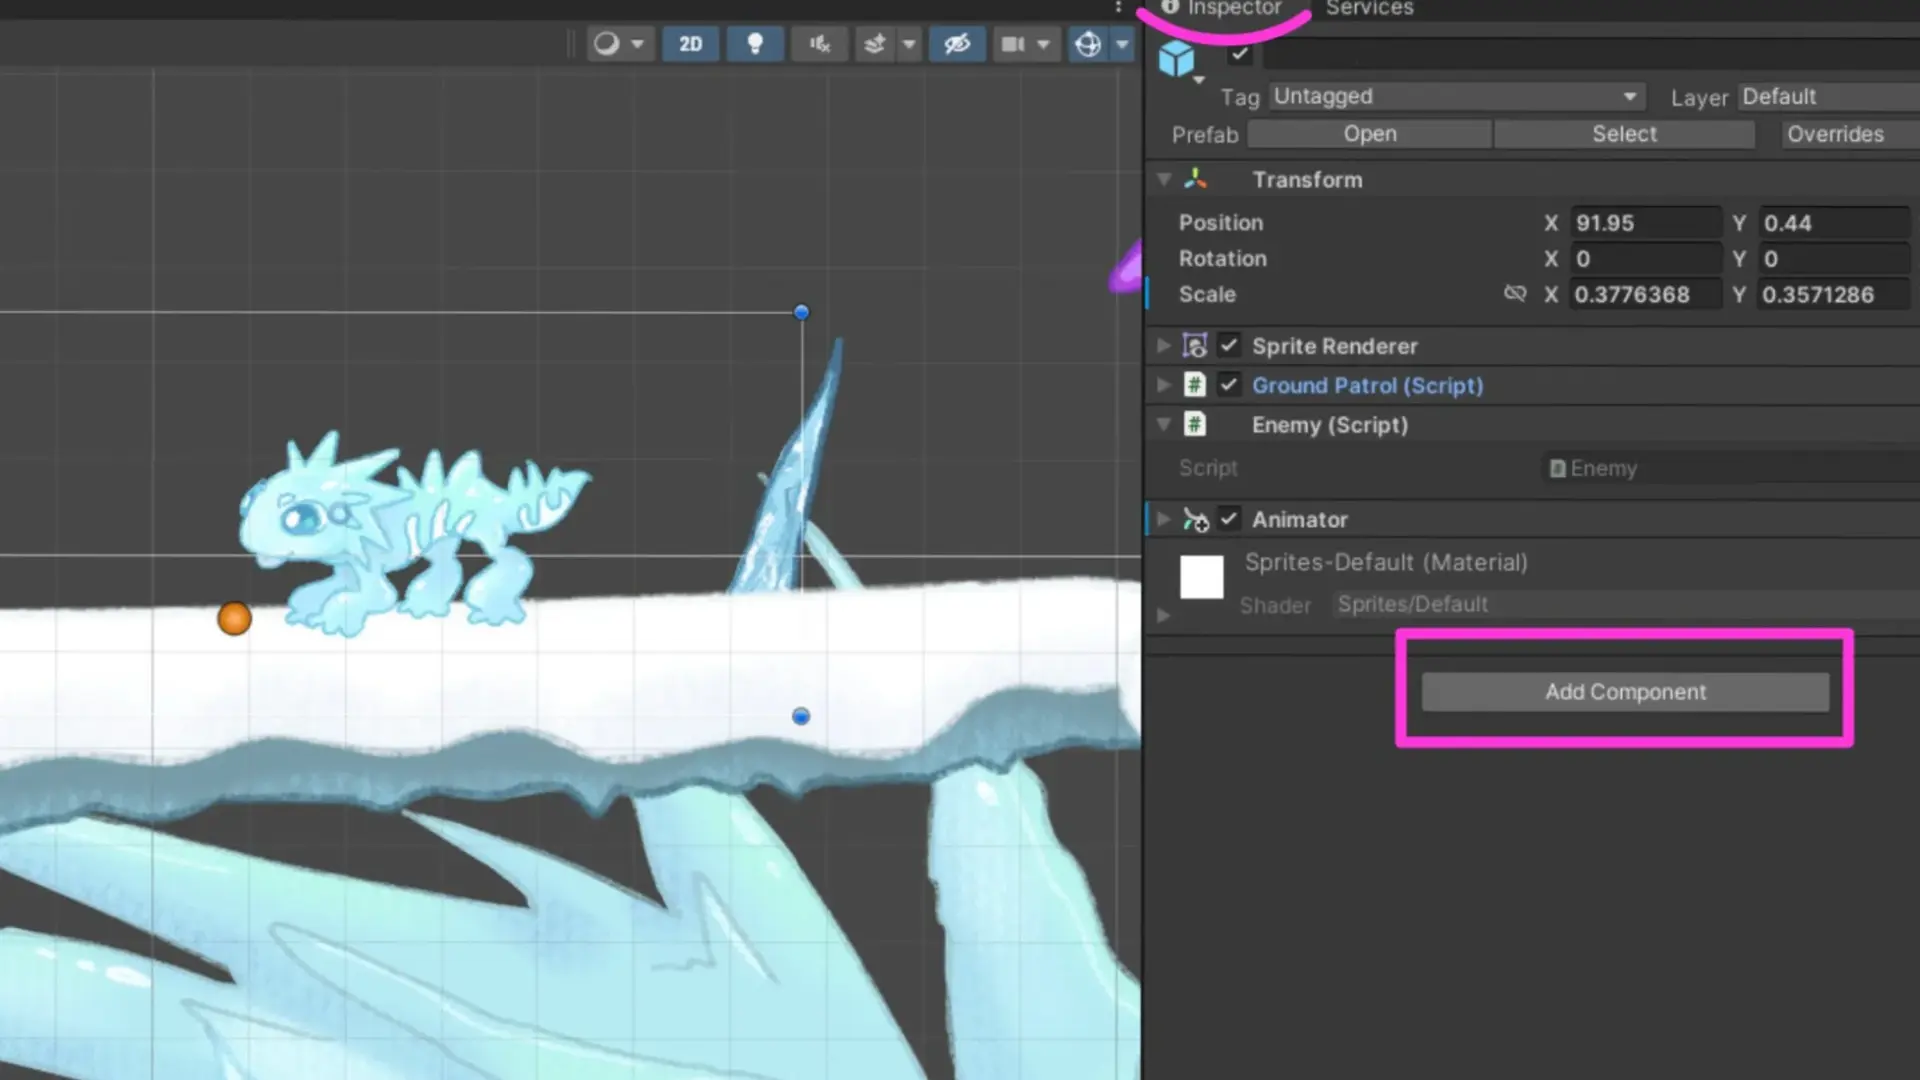Open the camera settings dropdown arrow
Screen dimensions: 1920x1080
click(x=1043, y=44)
